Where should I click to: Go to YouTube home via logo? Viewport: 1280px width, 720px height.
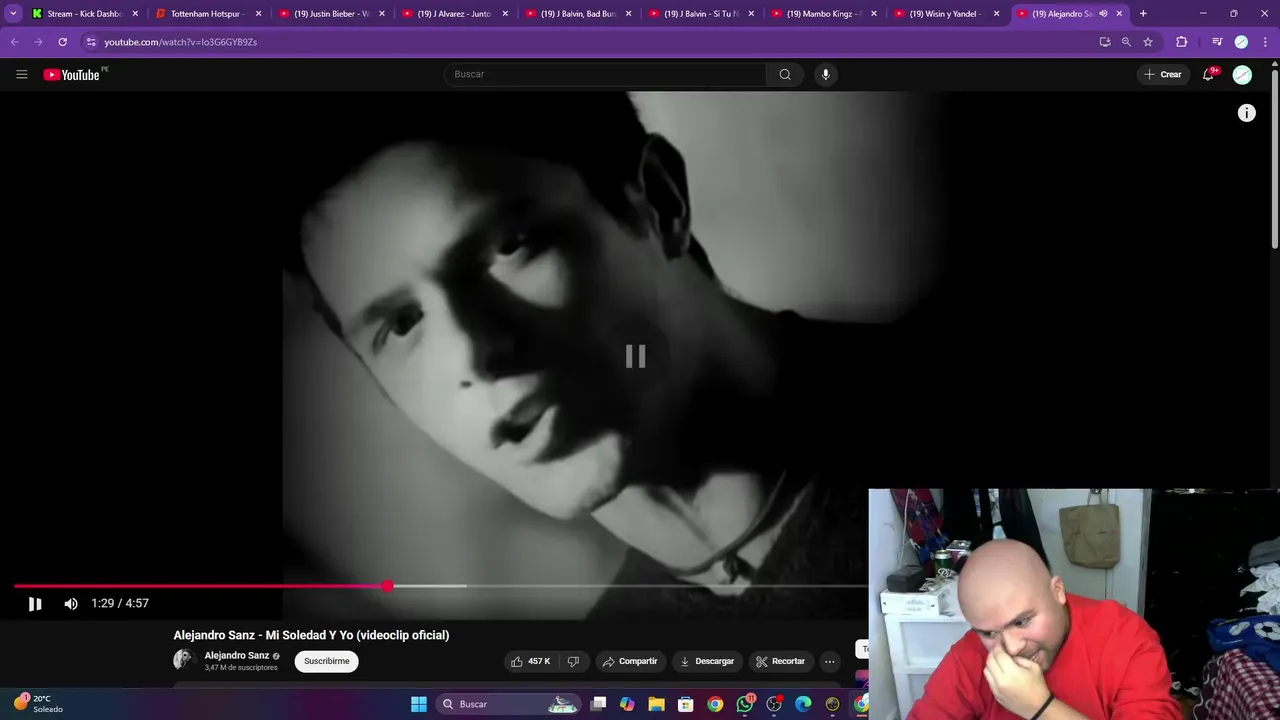(72, 74)
